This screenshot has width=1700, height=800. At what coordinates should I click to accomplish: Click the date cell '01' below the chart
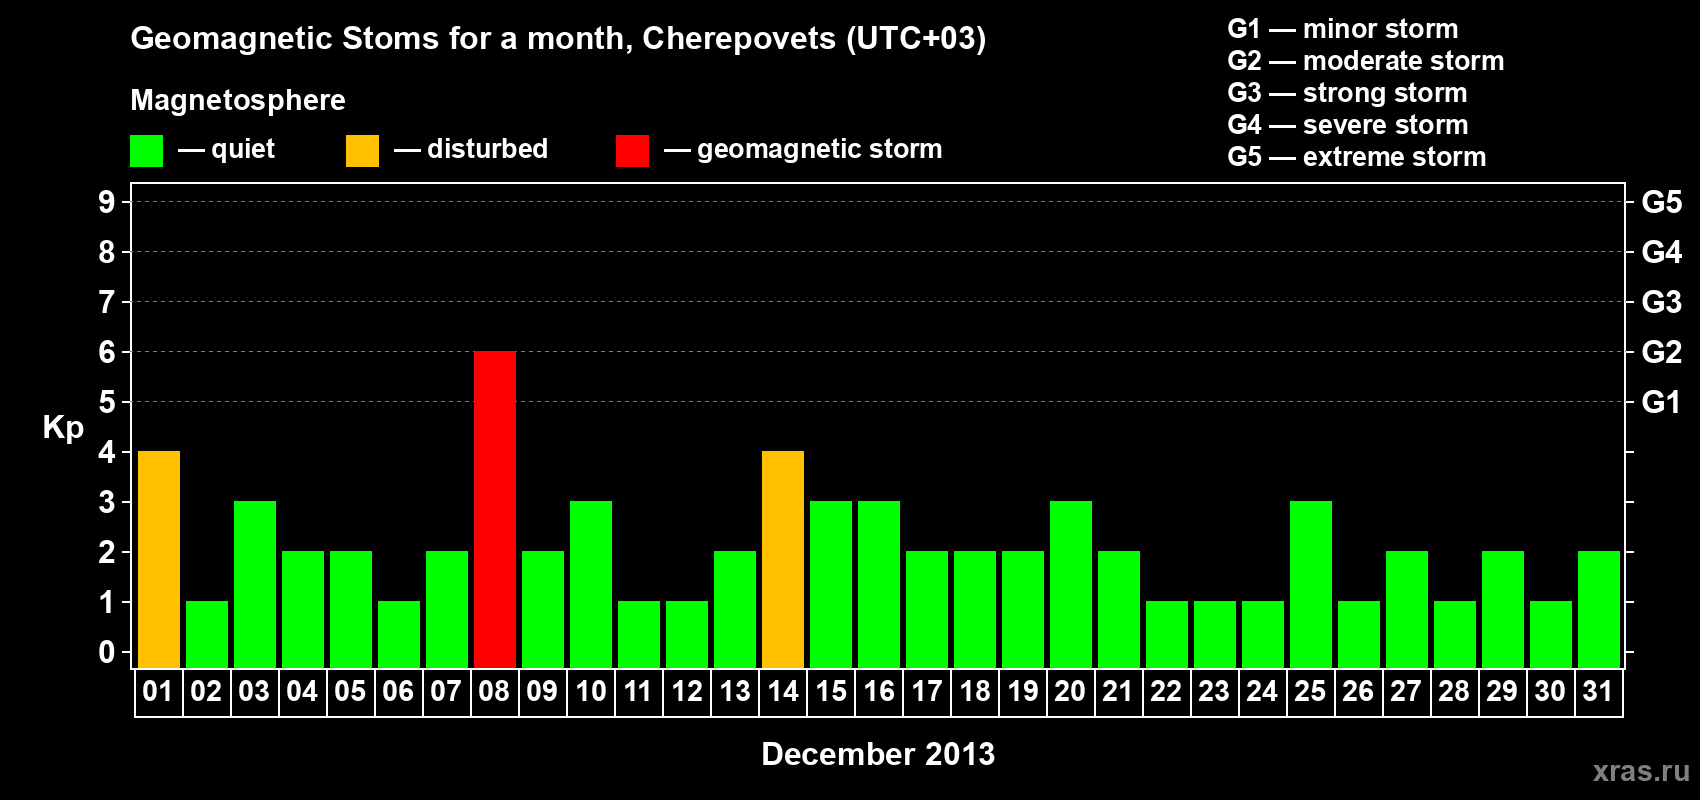point(159,692)
